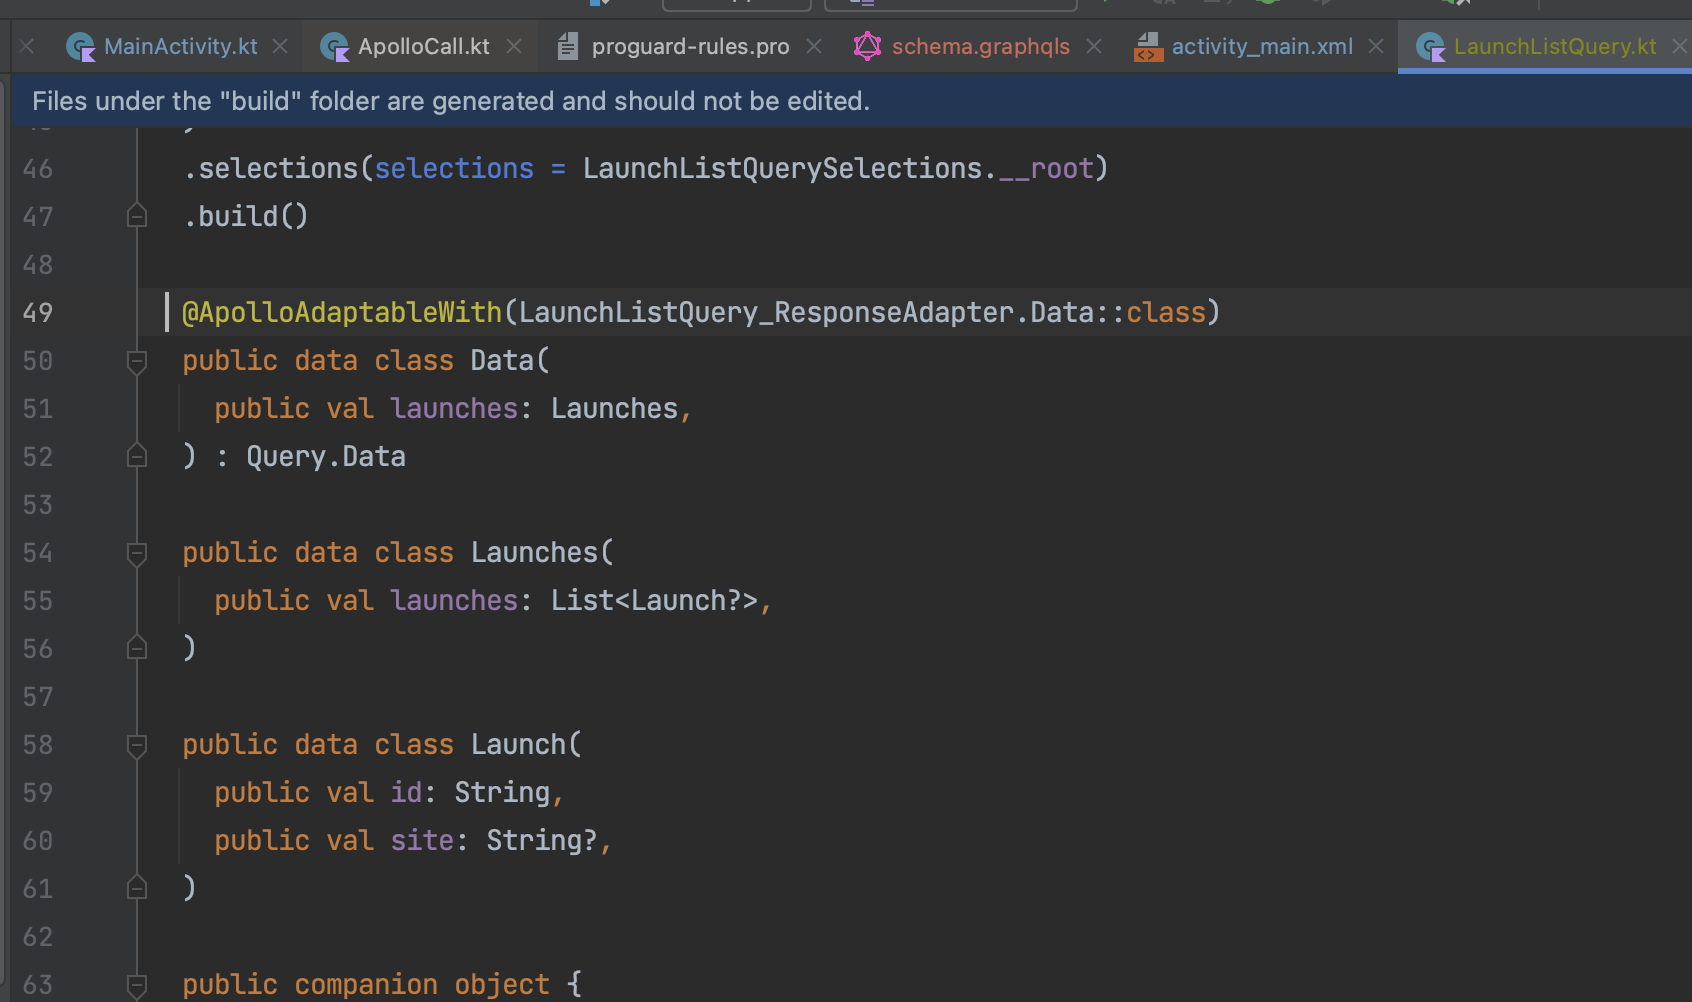Viewport: 1692px width, 1002px height.
Task: Collapse the Data class at line 50
Action: [x=137, y=361]
